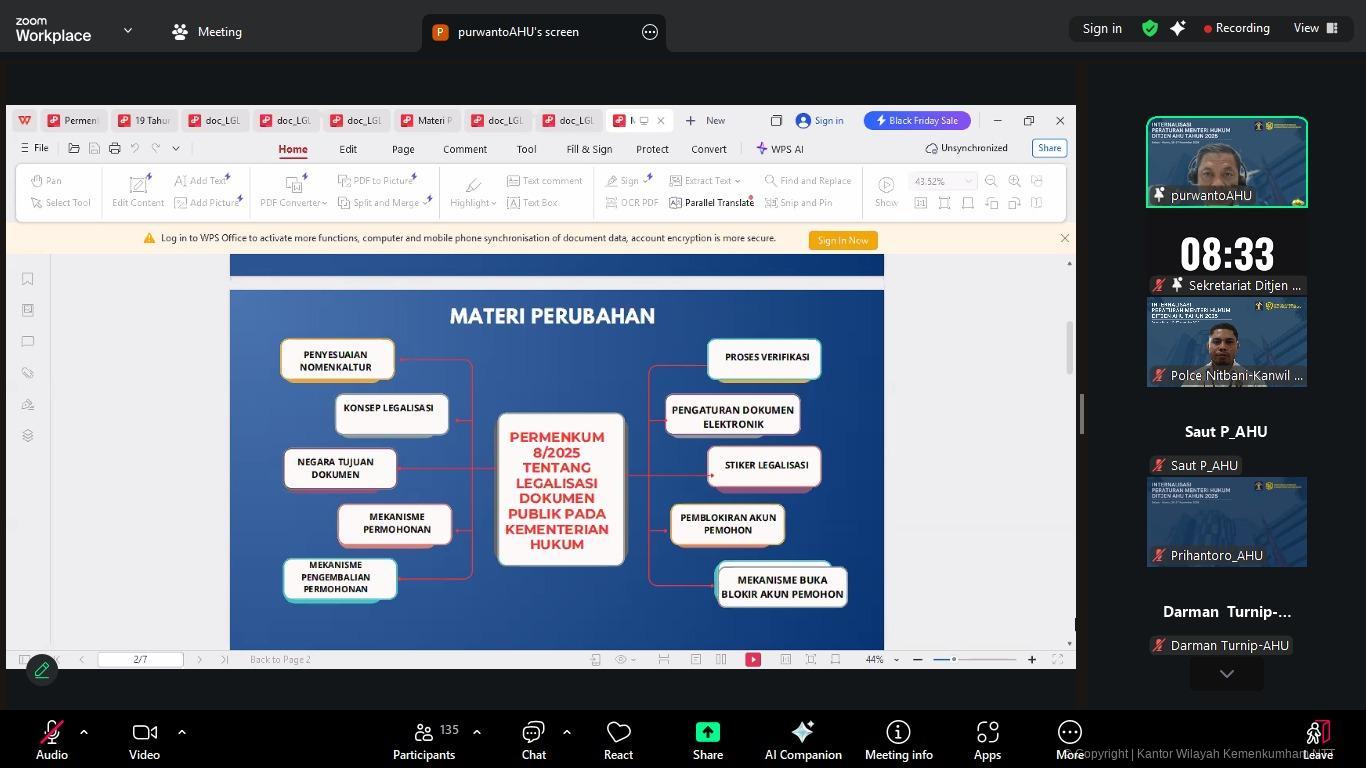This screenshot has height=768, width=1366.
Task: Adjust the WPS zoom slider
Action: pos(954,659)
